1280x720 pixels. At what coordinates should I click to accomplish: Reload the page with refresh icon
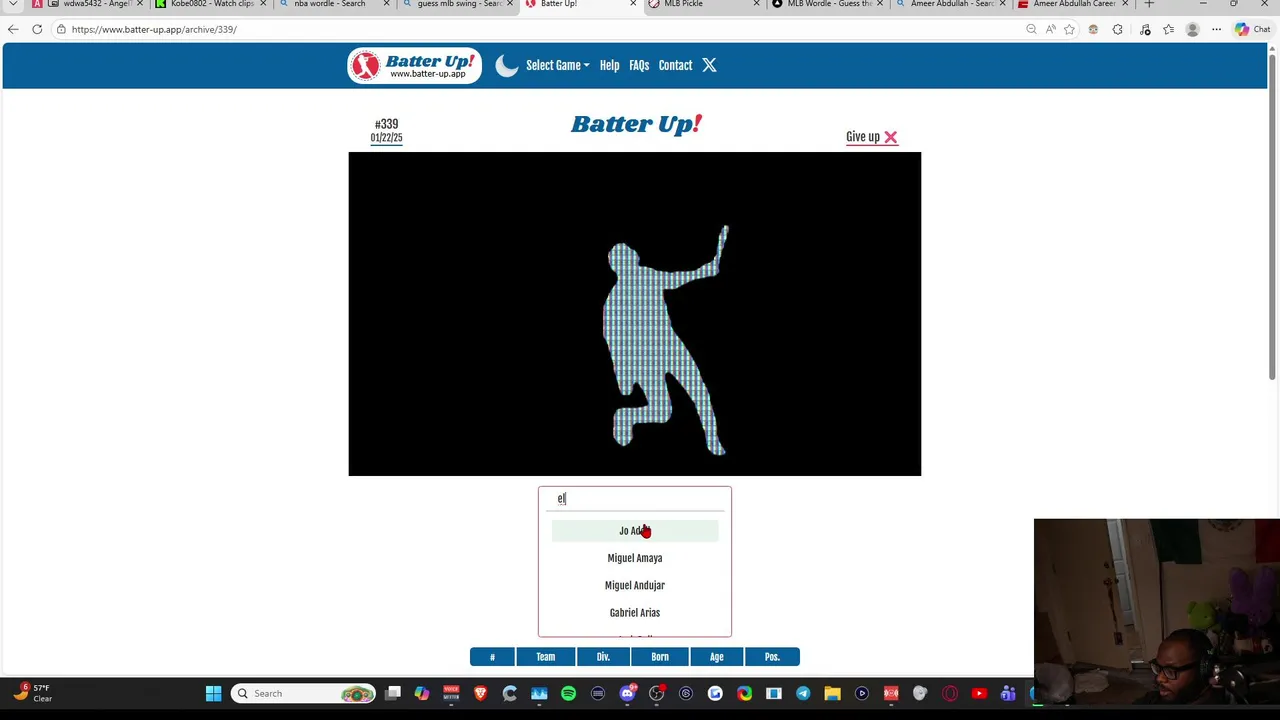click(x=37, y=29)
